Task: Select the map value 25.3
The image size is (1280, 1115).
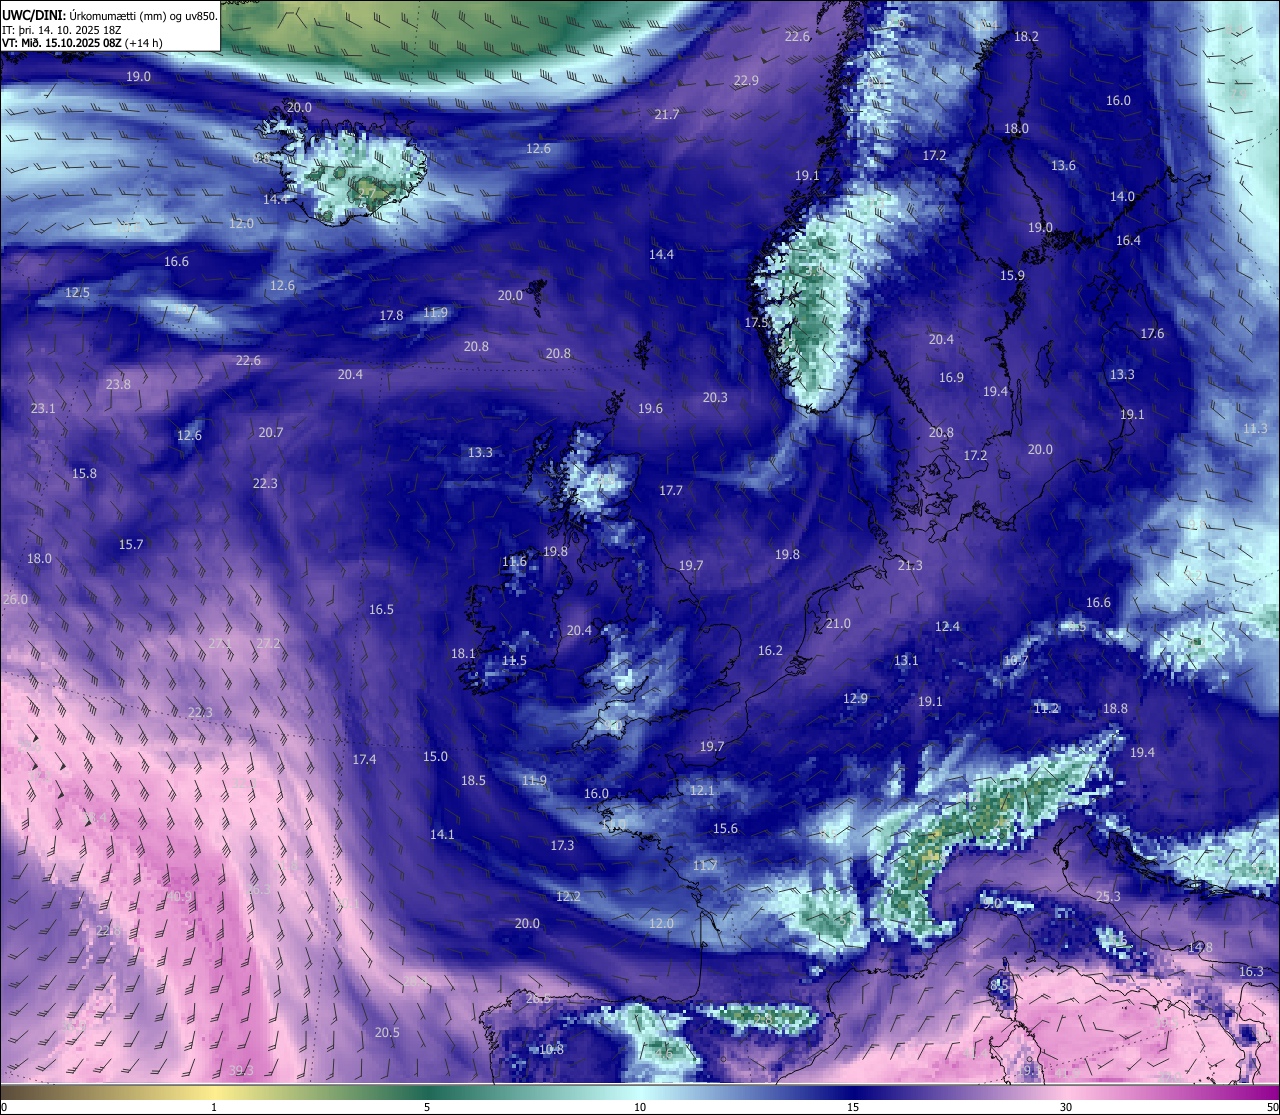Action: pos(1108,896)
